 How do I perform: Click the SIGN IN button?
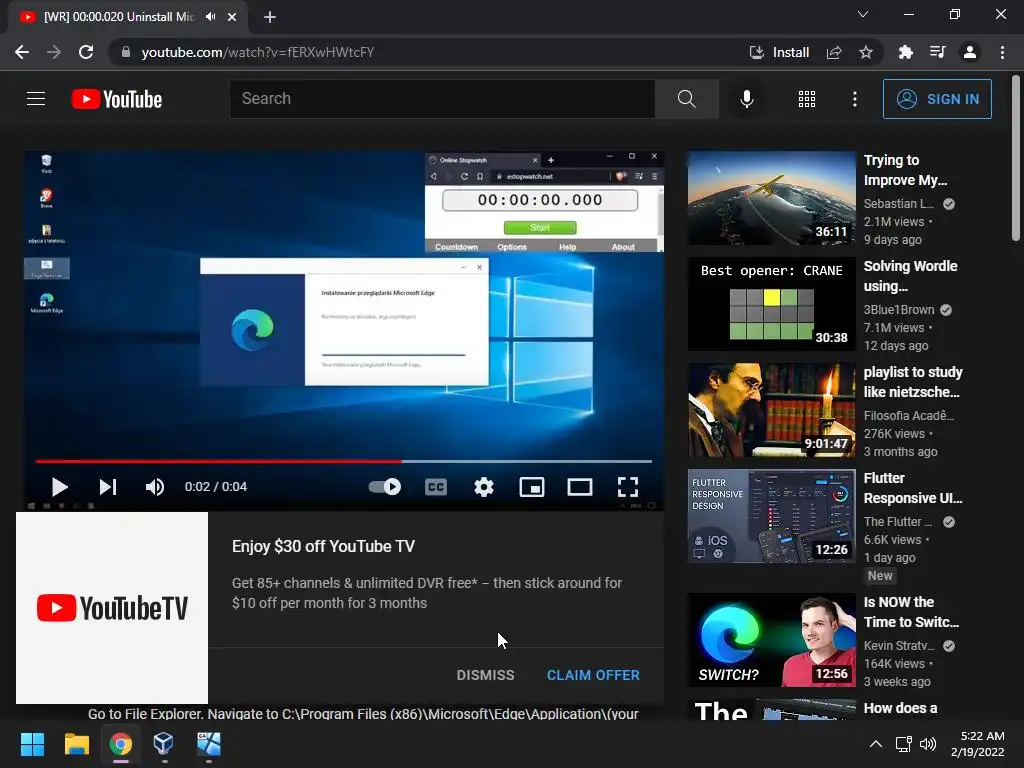point(937,99)
